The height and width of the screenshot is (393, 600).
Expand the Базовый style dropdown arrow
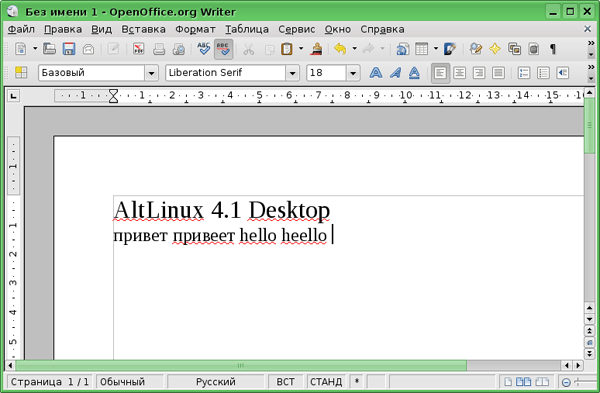click(152, 73)
